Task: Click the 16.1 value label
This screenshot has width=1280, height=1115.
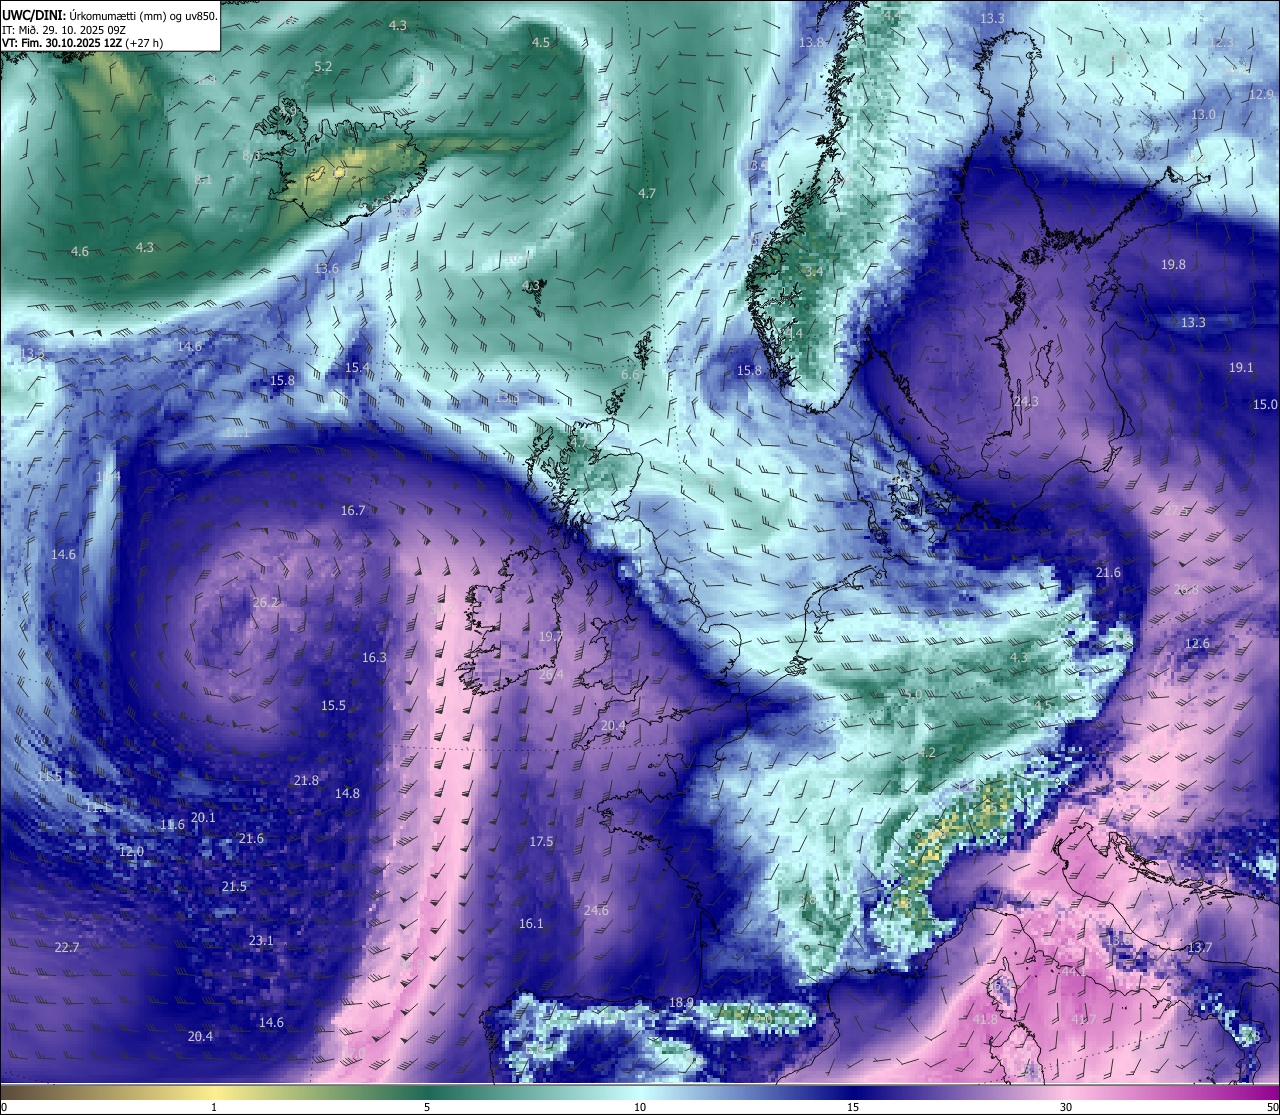Action: 531,924
